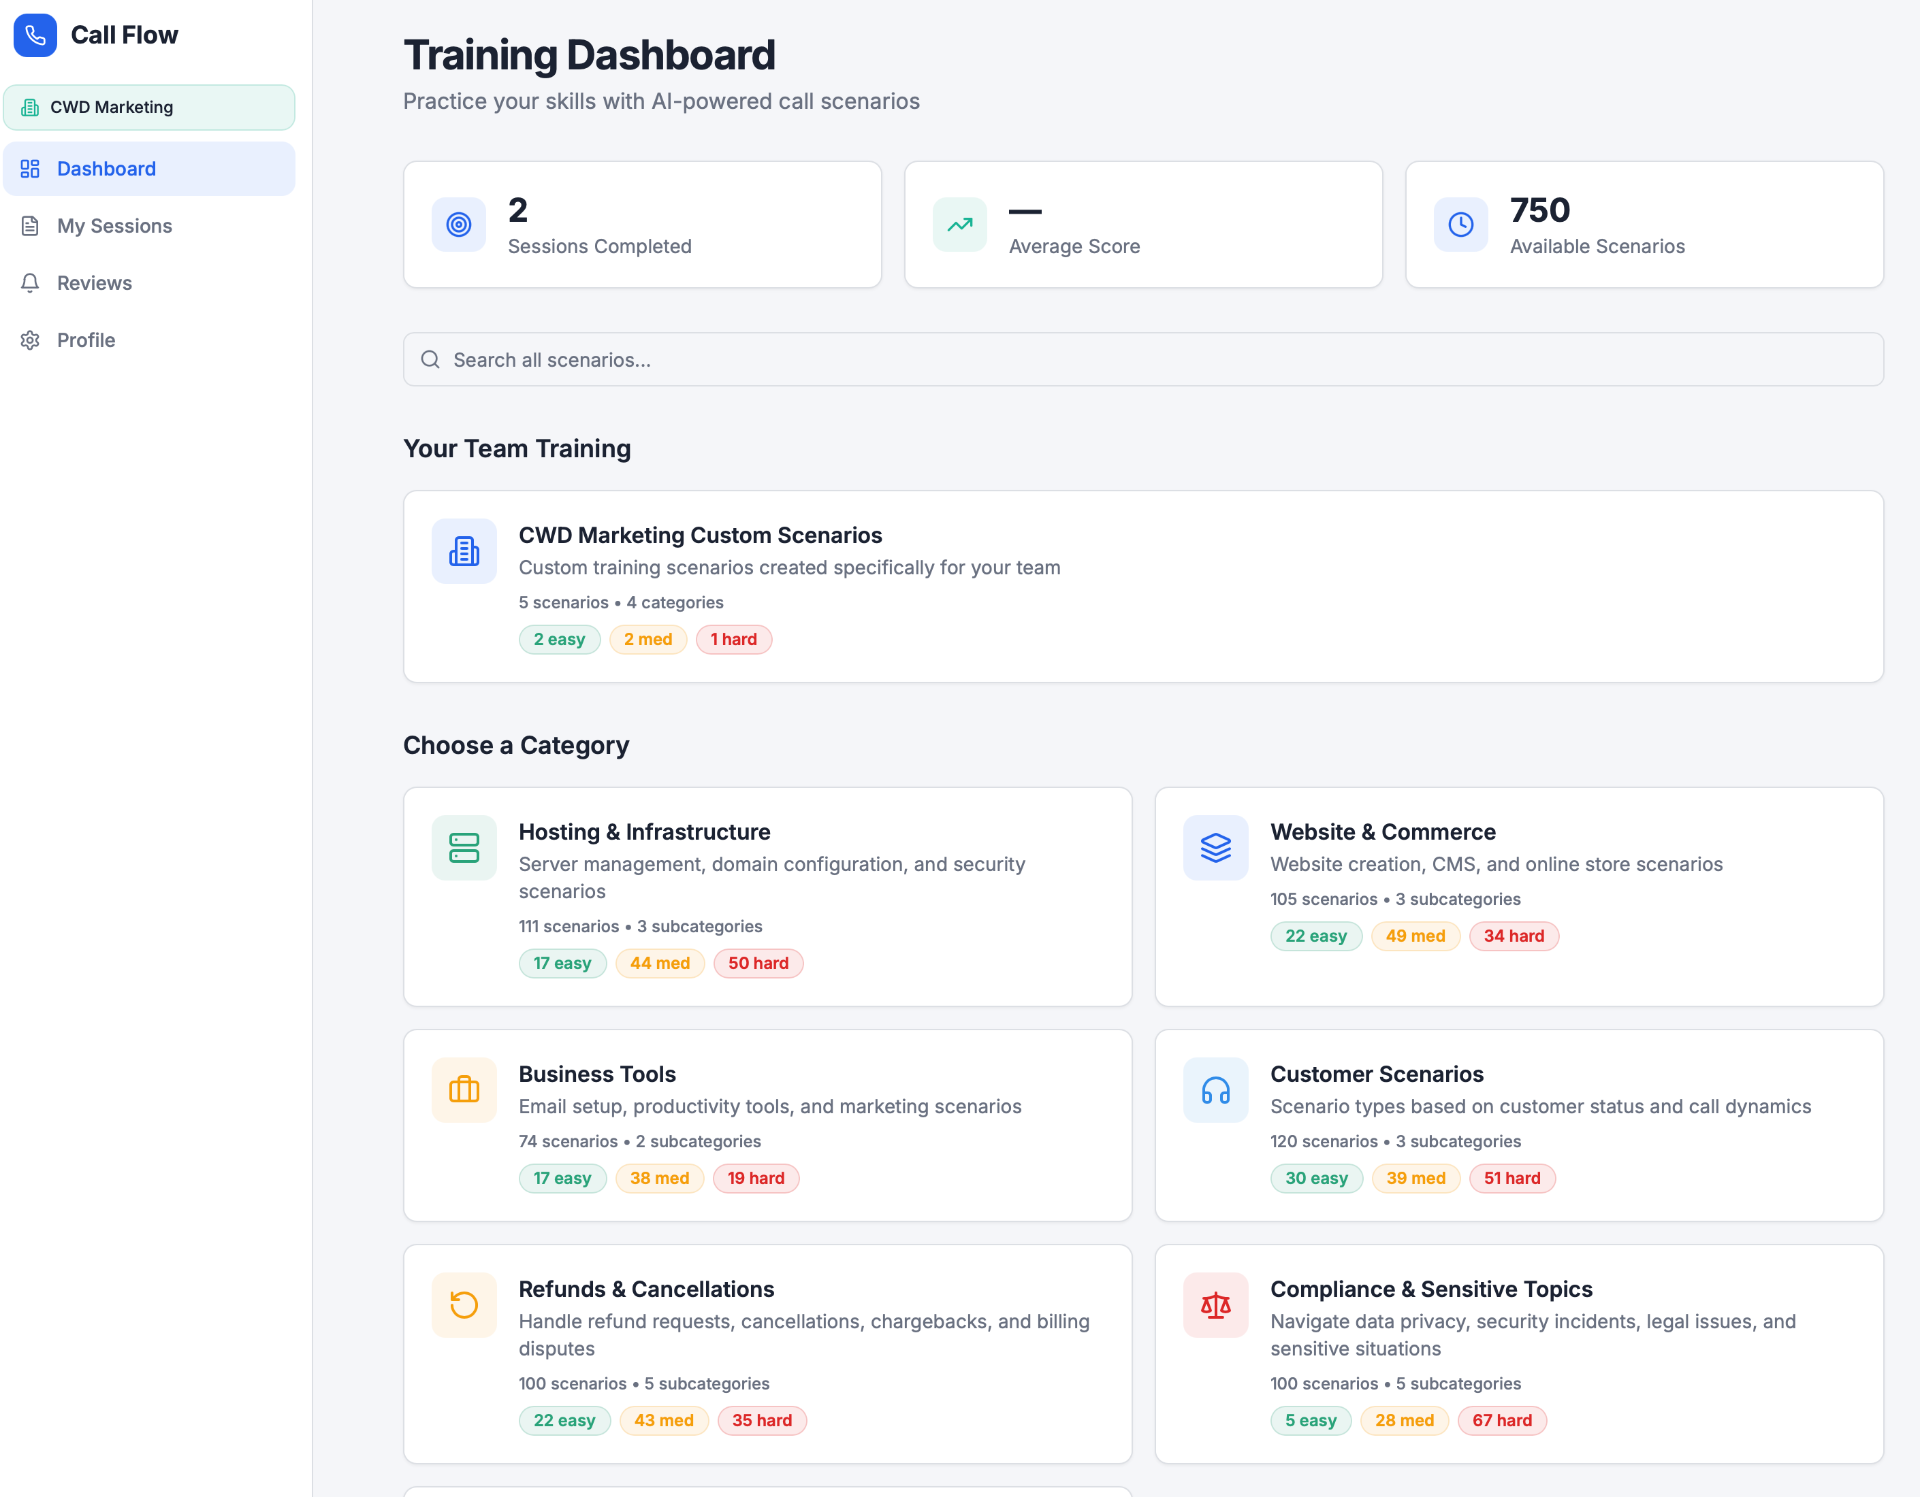Click the 2 med badge on custom scenarios
The image size is (1920, 1497).
[648, 640]
